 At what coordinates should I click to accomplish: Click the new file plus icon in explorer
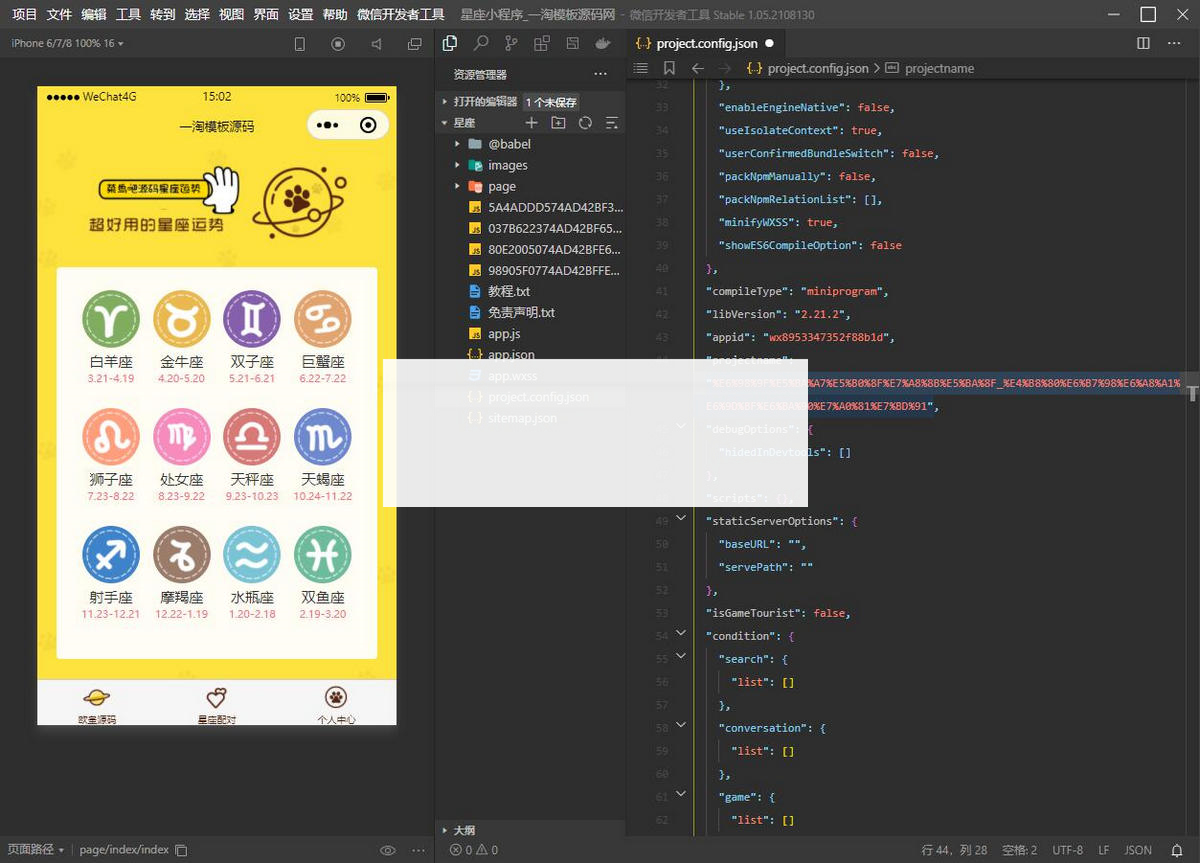[x=531, y=123]
